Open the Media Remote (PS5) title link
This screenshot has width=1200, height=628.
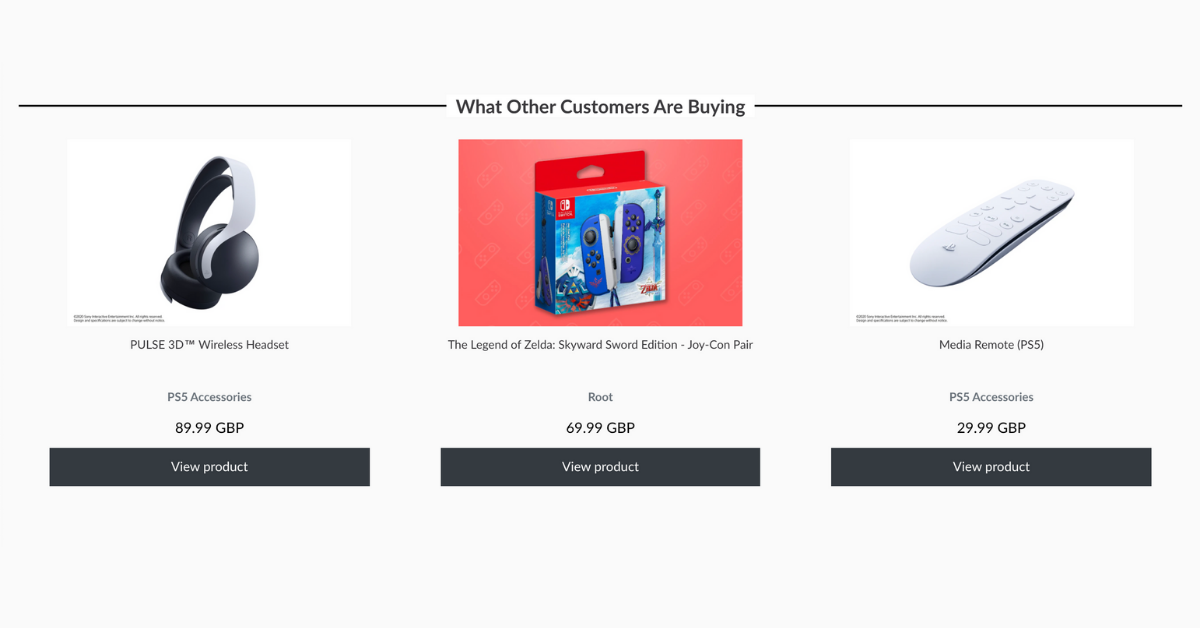(991, 345)
